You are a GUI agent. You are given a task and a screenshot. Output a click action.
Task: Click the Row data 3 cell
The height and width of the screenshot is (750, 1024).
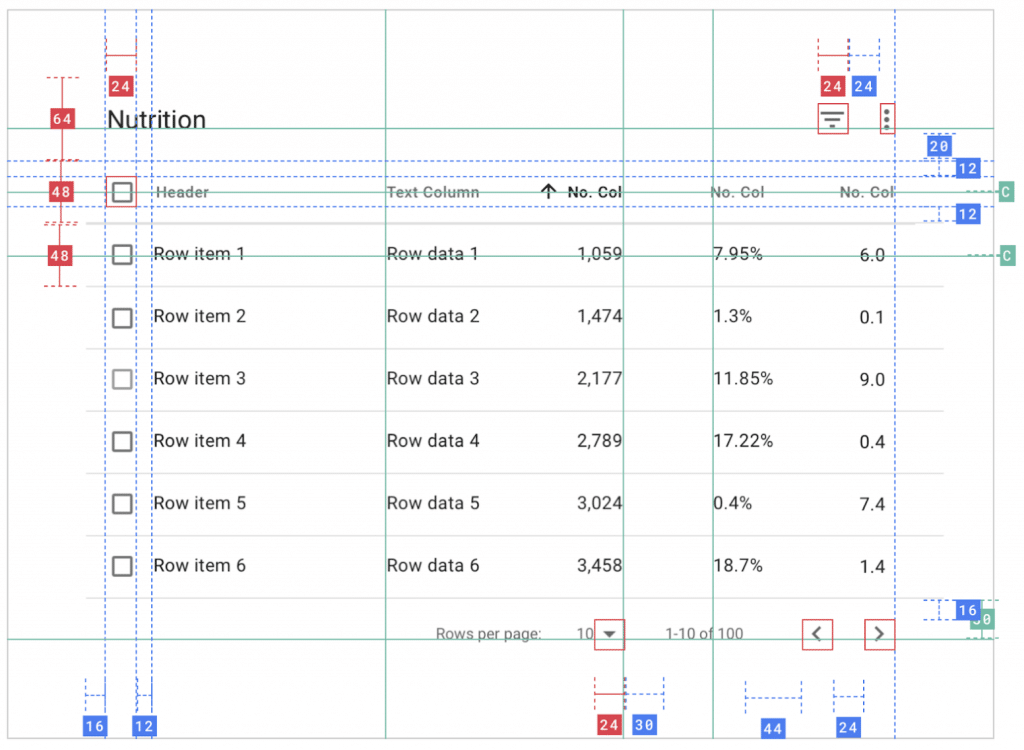click(x=433, y=378)
